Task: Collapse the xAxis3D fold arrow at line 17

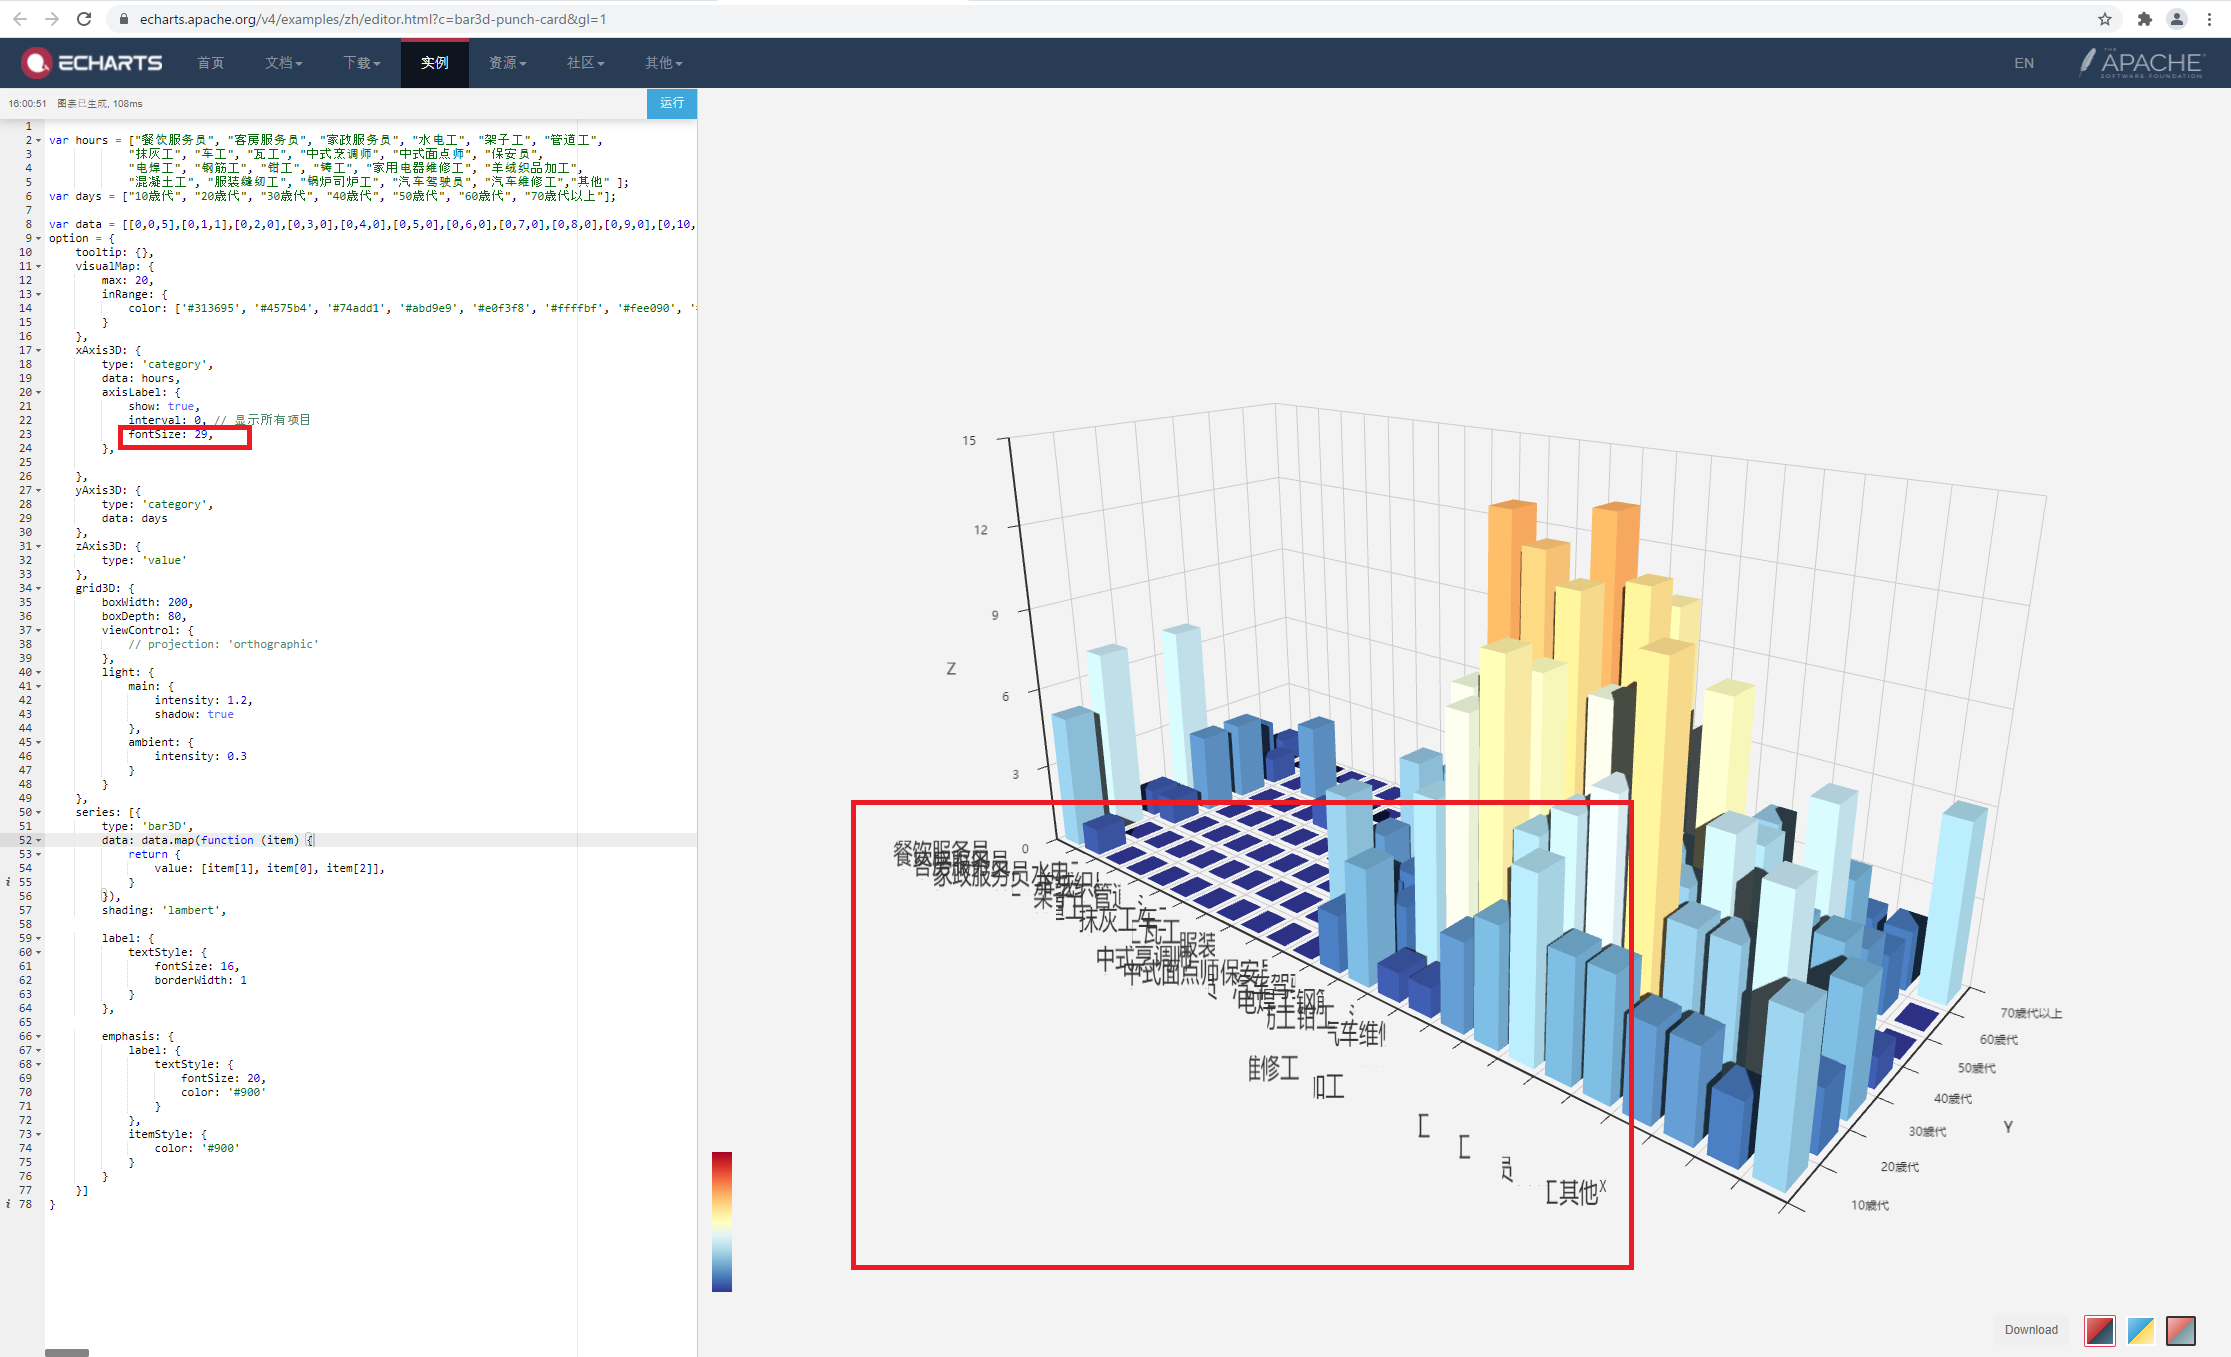Action: [40, 350]
